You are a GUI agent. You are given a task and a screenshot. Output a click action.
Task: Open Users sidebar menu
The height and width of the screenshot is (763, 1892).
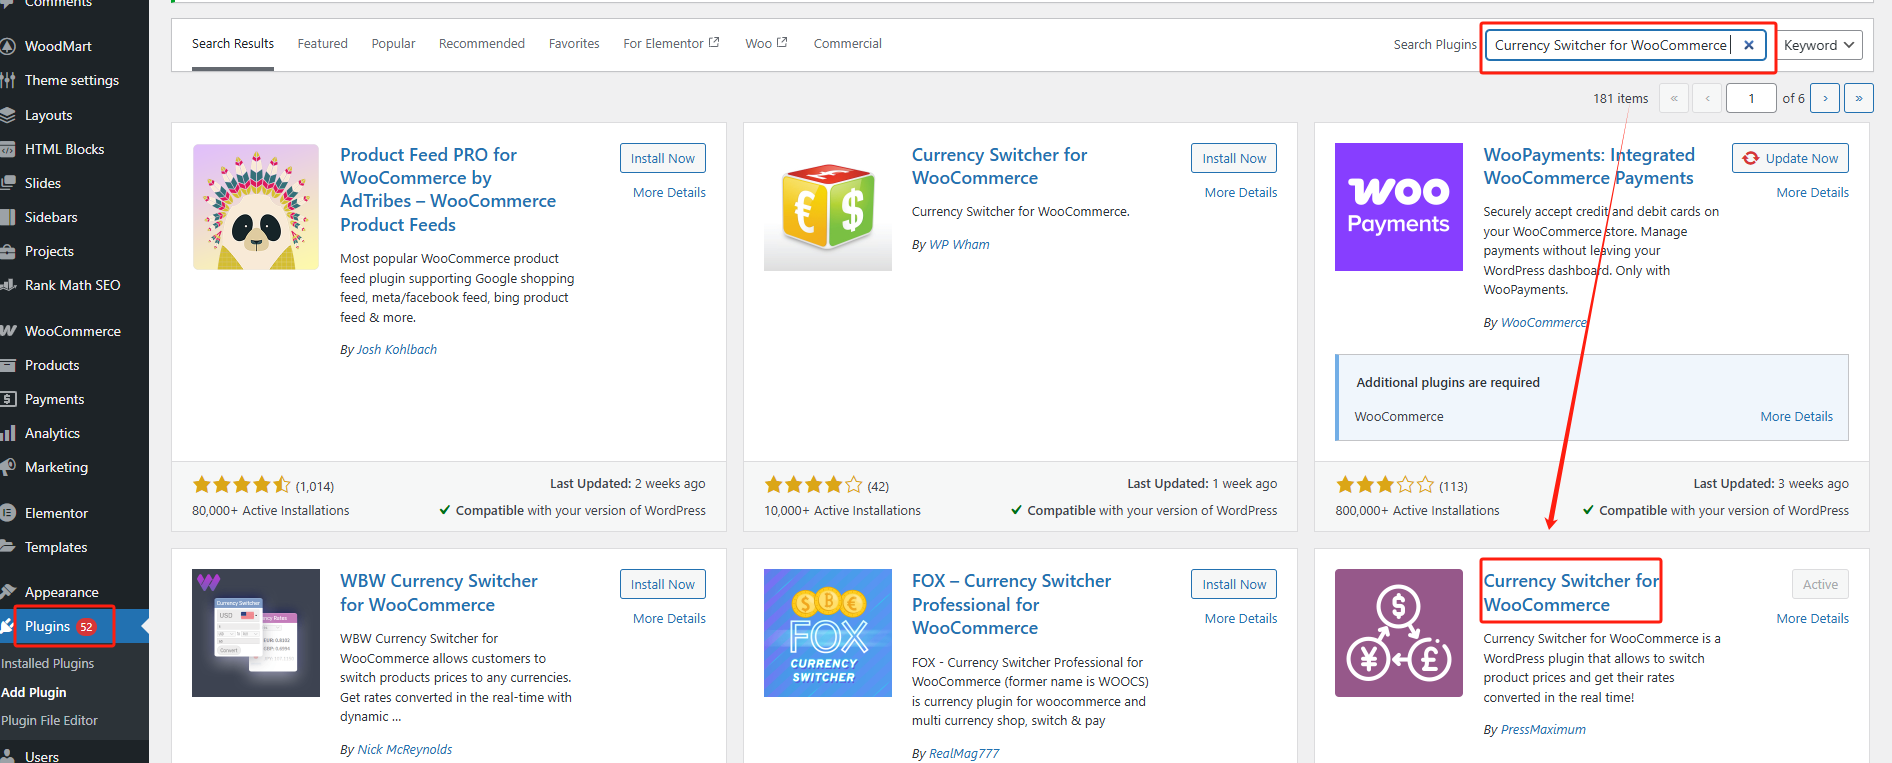42,756
